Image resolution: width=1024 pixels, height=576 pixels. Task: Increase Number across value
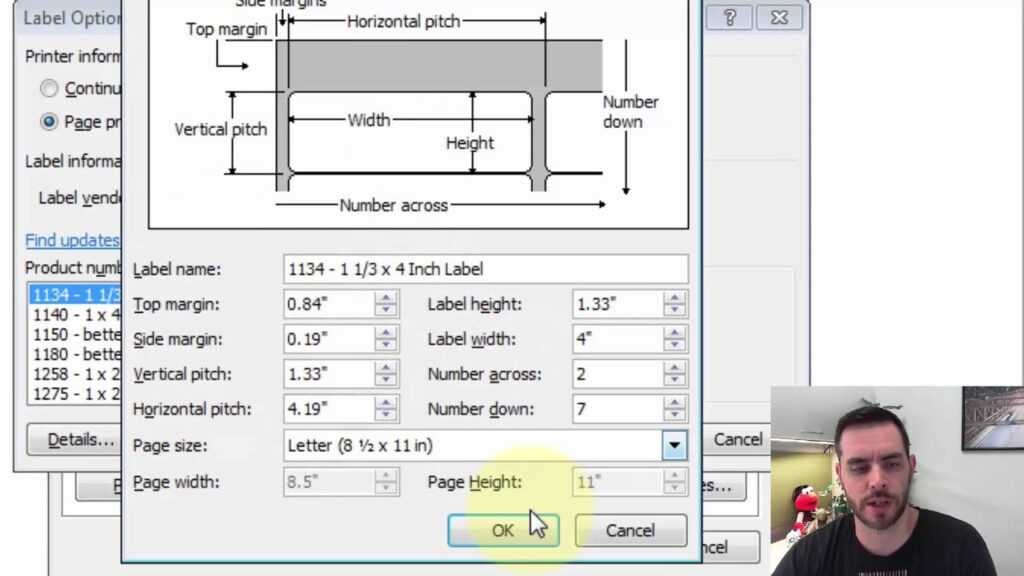pos(674,369)
